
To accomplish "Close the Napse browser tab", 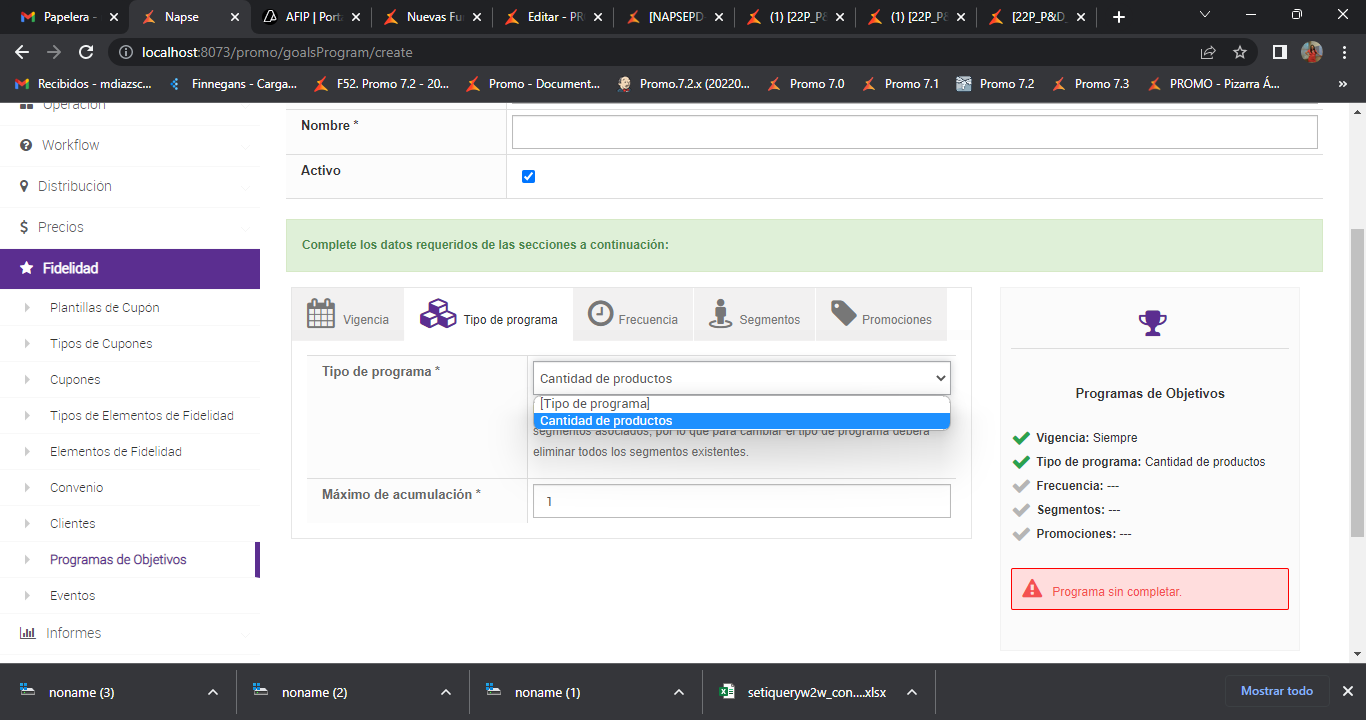I will pos(236,17).
